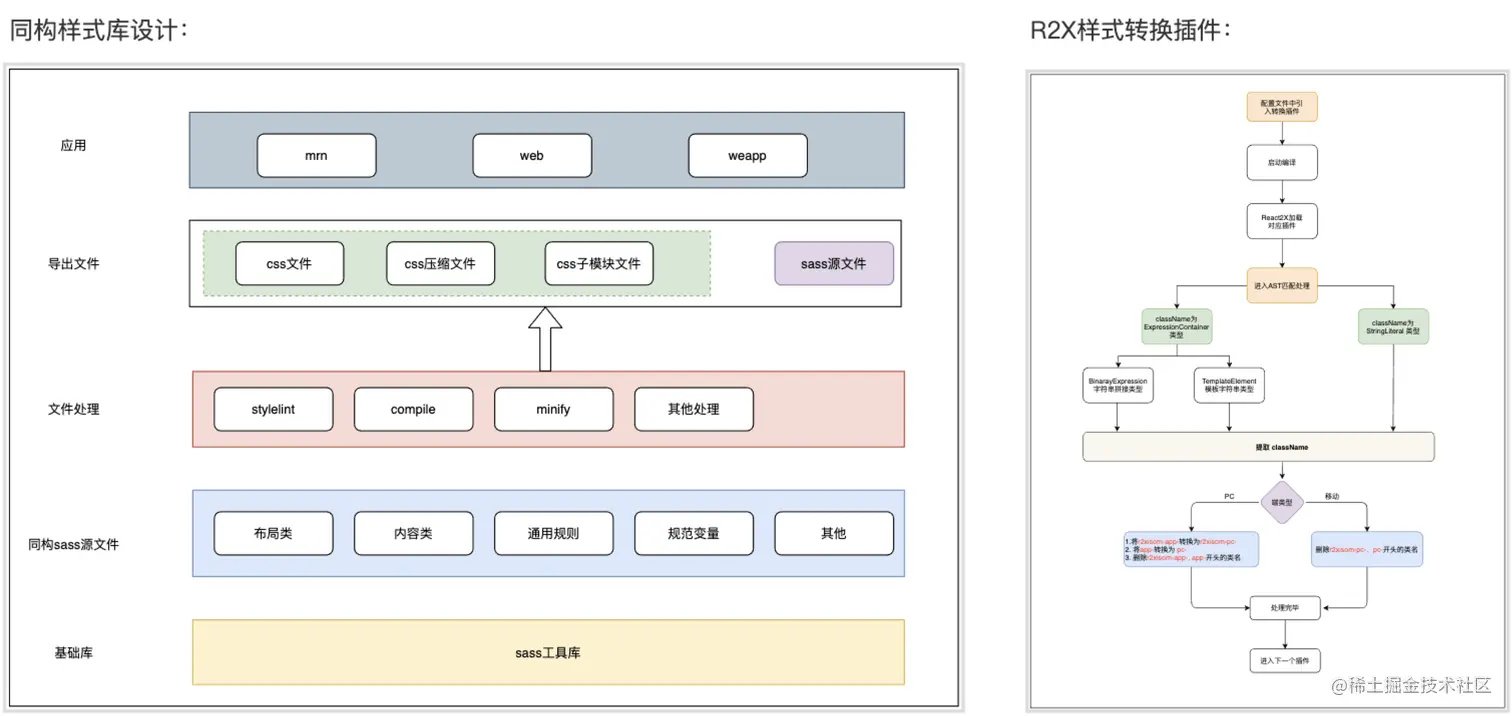Select the web application box
Viewport: 1512px width, 716px height.
(x=532, y=156)
